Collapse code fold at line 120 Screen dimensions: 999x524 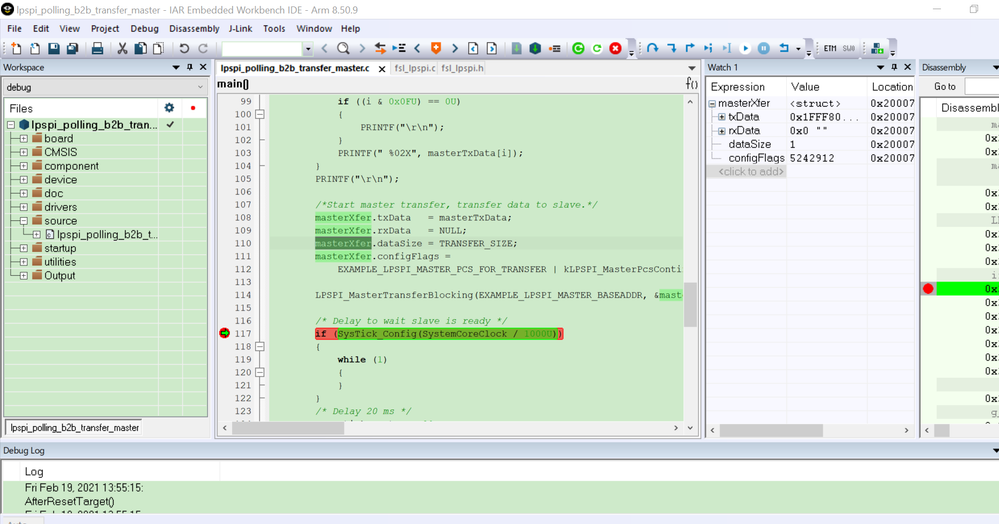pyautogui.click(x=260, y=372)
